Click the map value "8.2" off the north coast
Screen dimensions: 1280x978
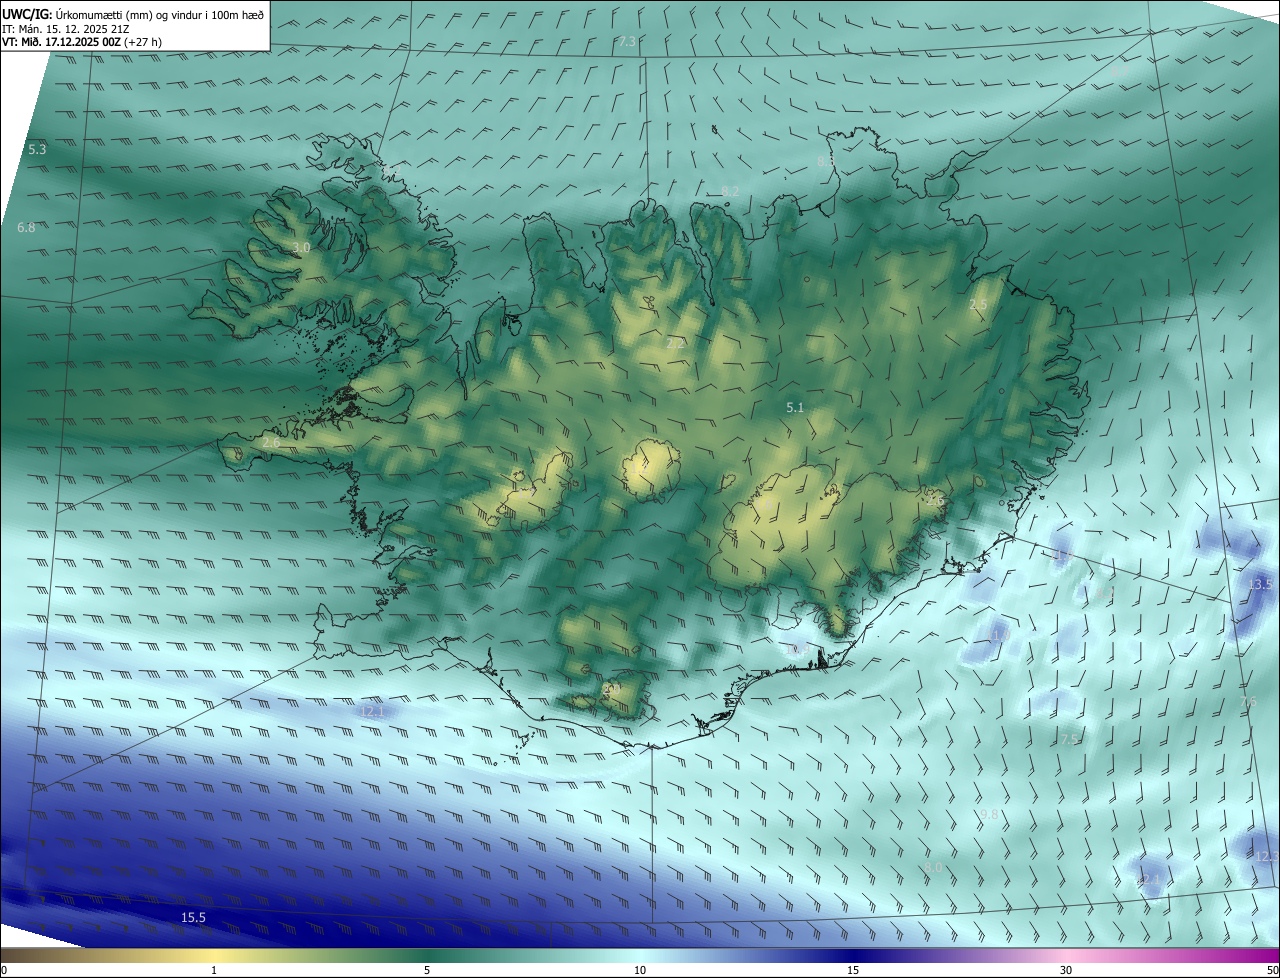click(730, 191)
